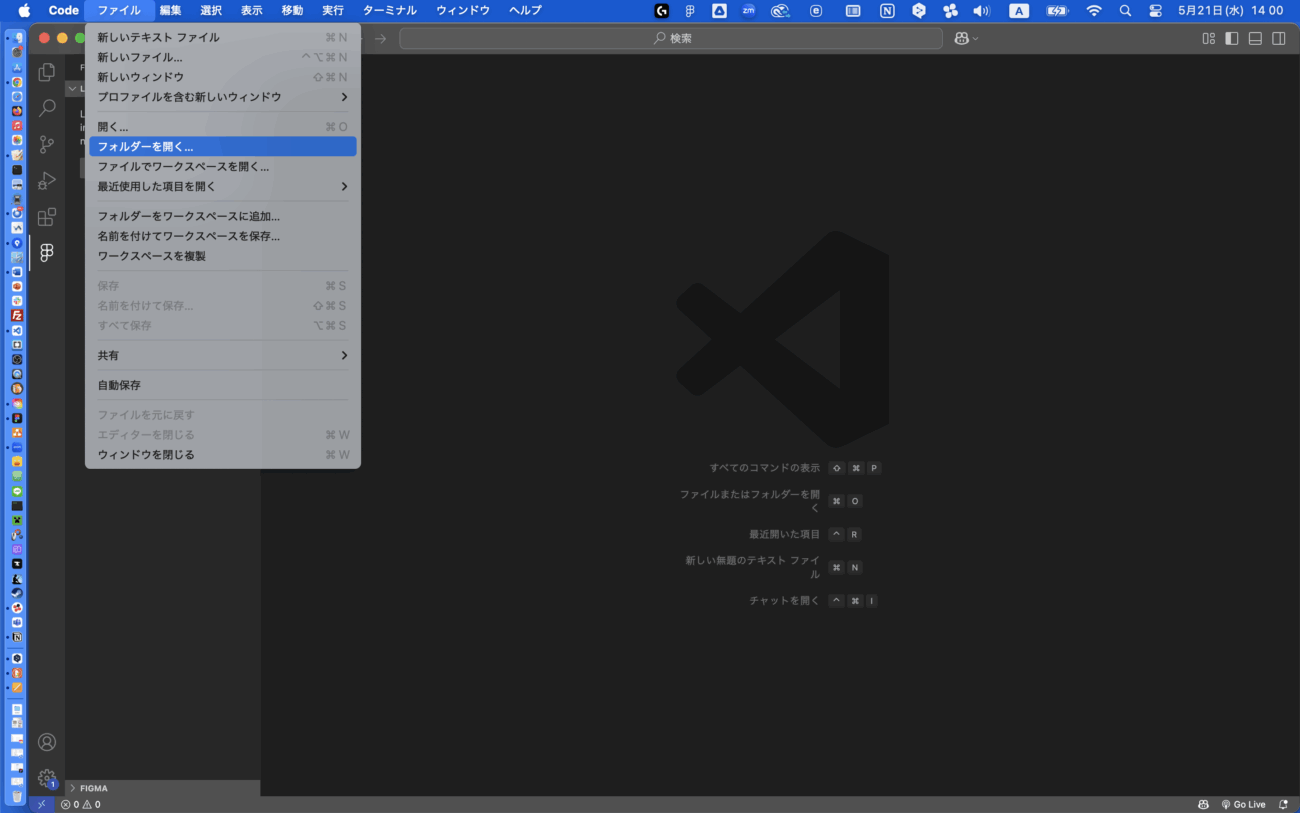The width and height of the screenshot is (1300, 813).
Task: Click the Accounts icon in activity bar
Action: pos(46,742)
